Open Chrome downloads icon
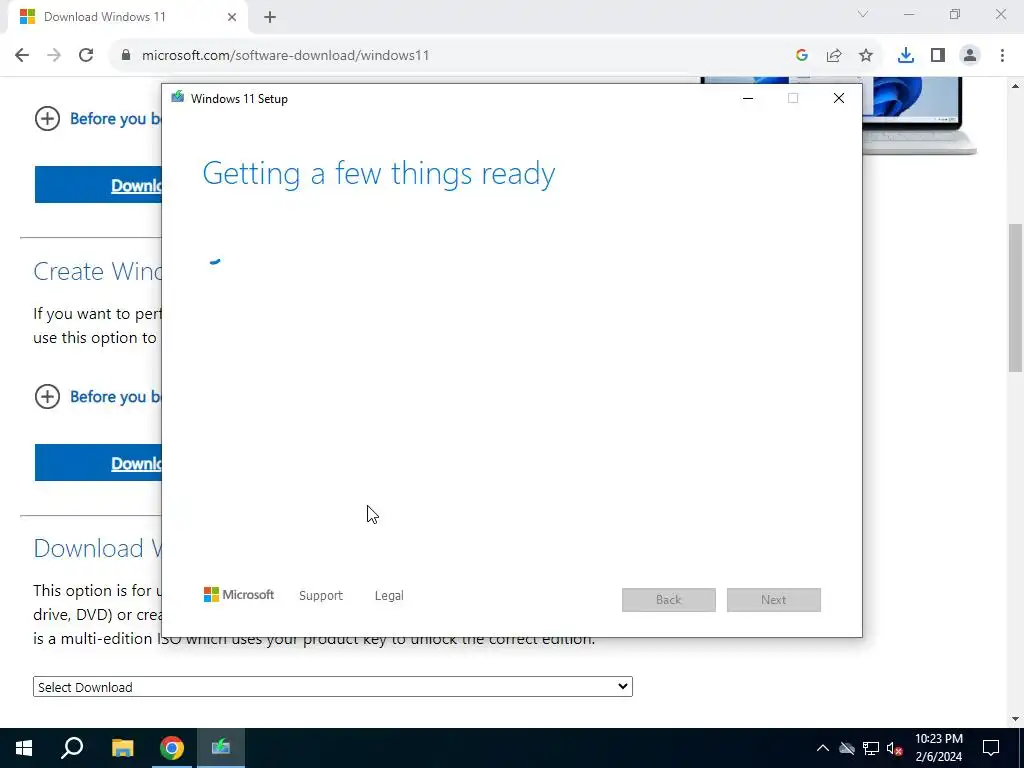 pyautogui.click(x=906, y=56)
